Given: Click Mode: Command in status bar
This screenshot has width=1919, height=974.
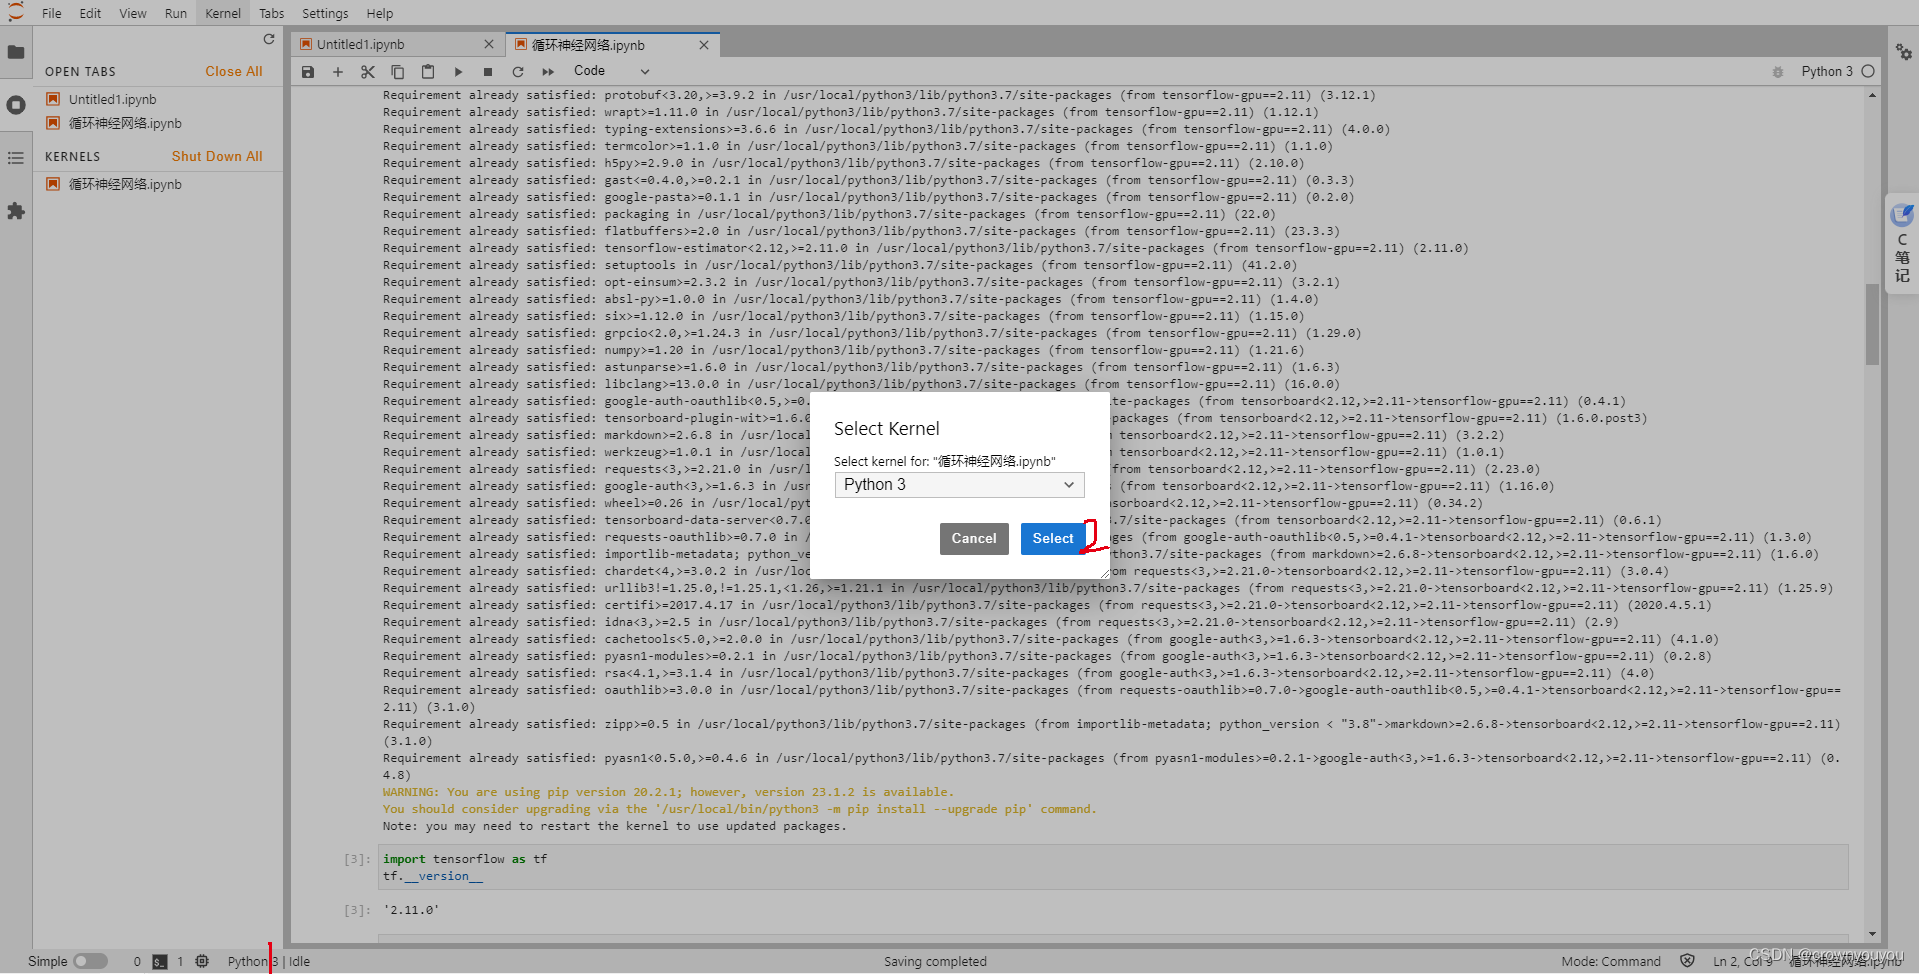Looking at the screenshot, I should coord(1611,962).
